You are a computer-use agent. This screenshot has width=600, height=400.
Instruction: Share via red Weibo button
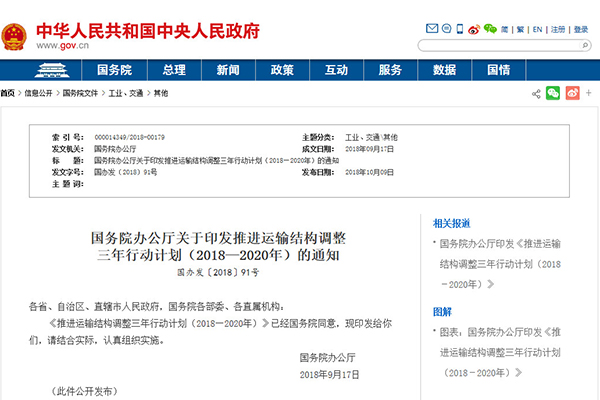click(x=572, y=93)
